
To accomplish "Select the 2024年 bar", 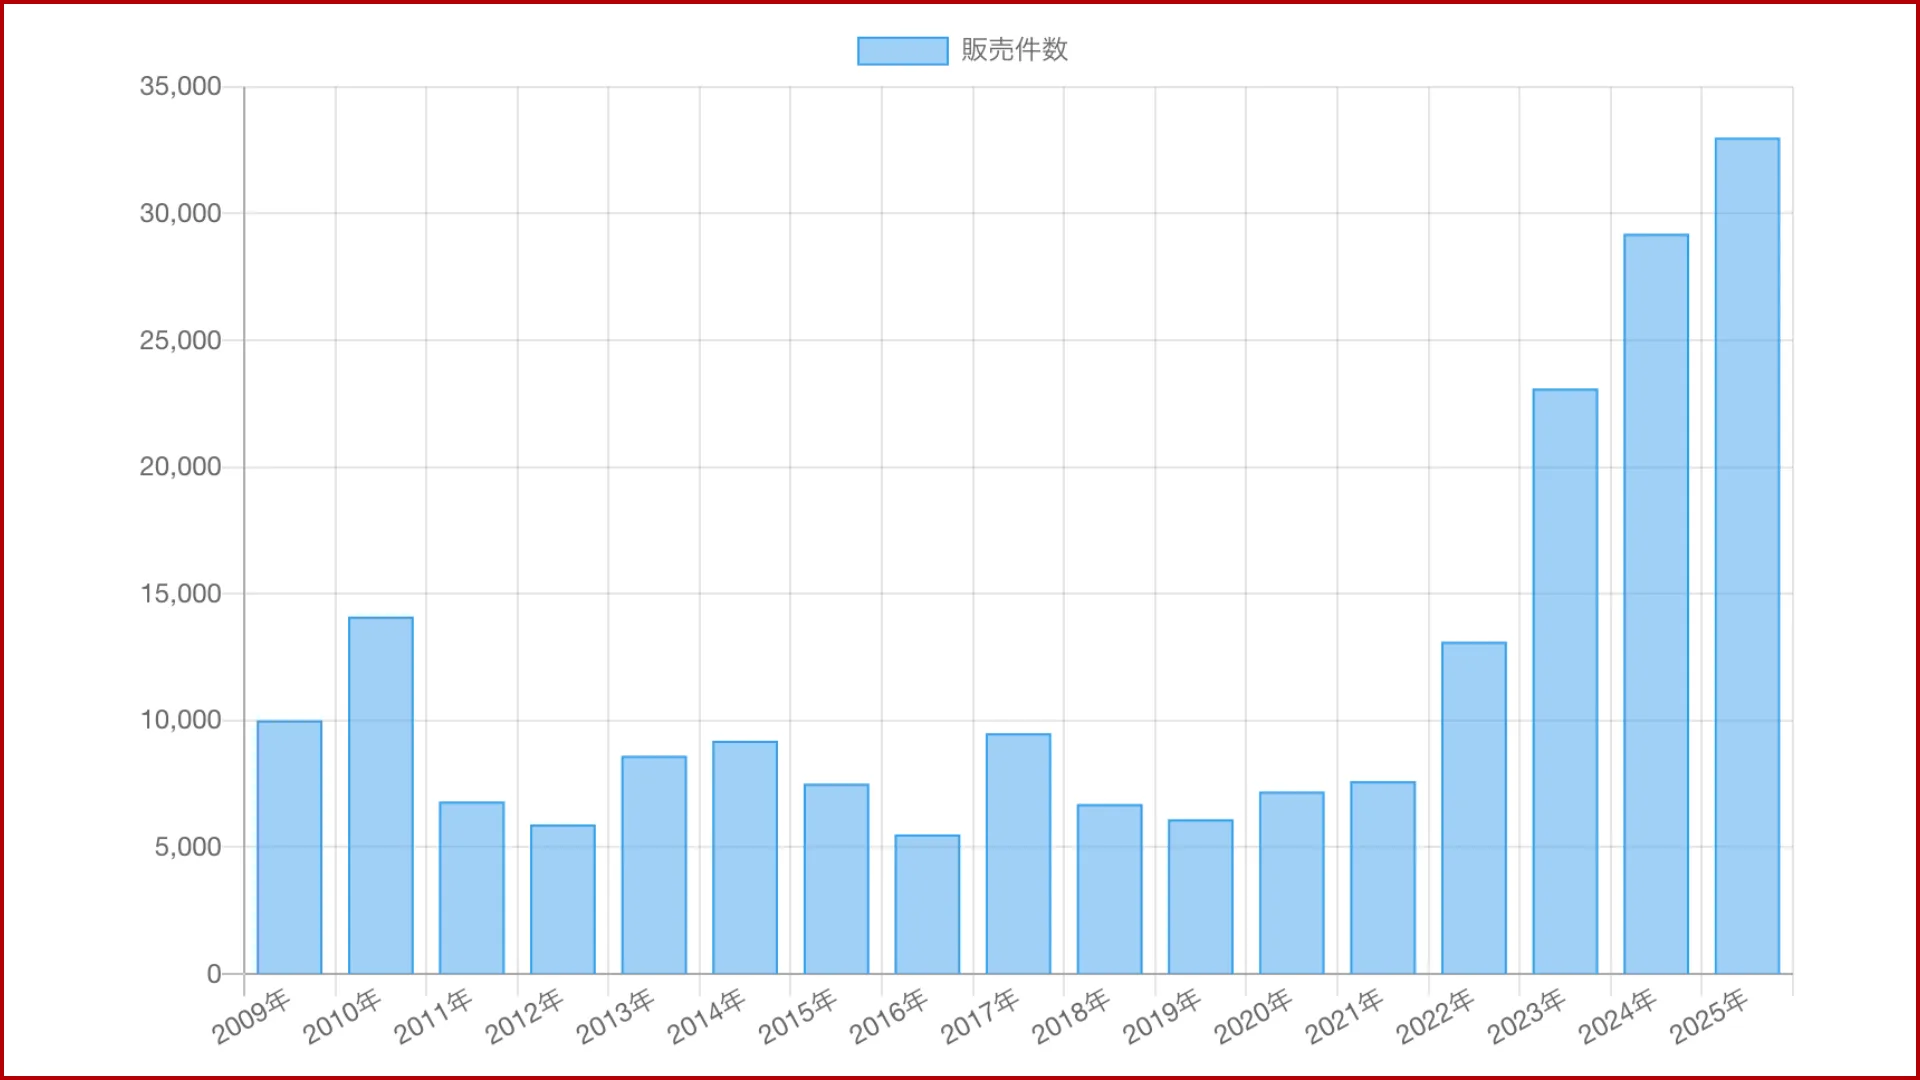I will pos(1656,604).
